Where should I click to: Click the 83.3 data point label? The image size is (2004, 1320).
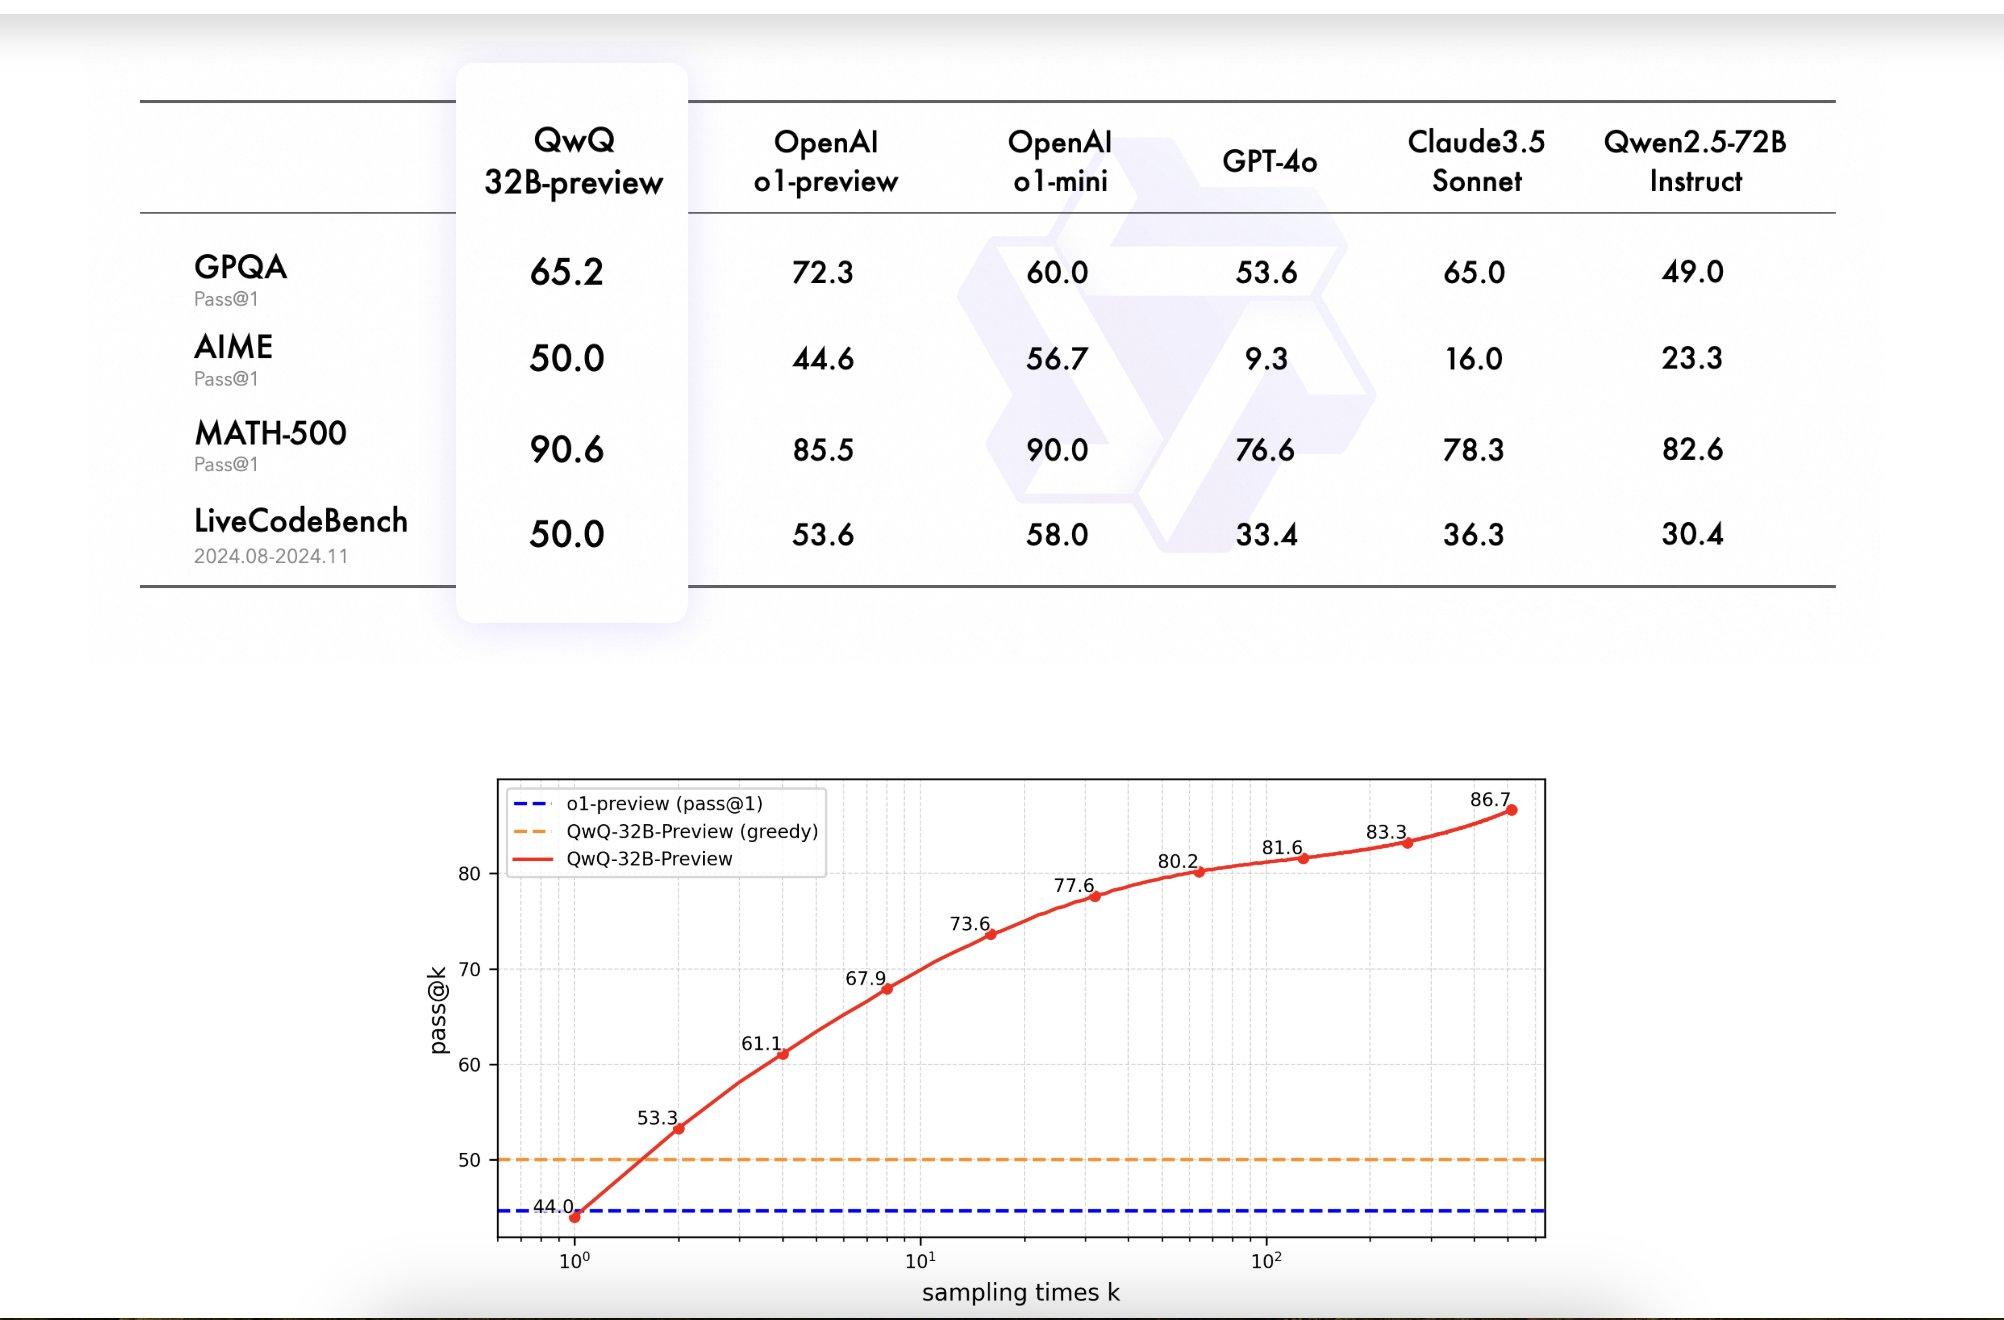point(1386,832)
